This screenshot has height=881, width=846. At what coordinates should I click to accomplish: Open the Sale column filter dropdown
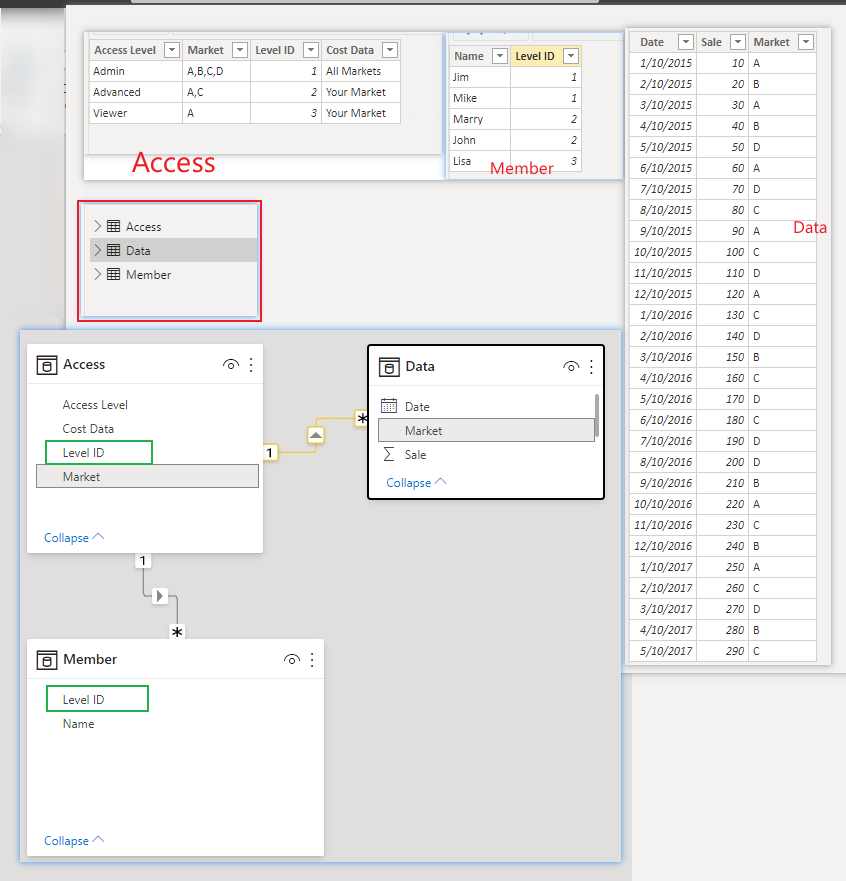coord(738,42)
